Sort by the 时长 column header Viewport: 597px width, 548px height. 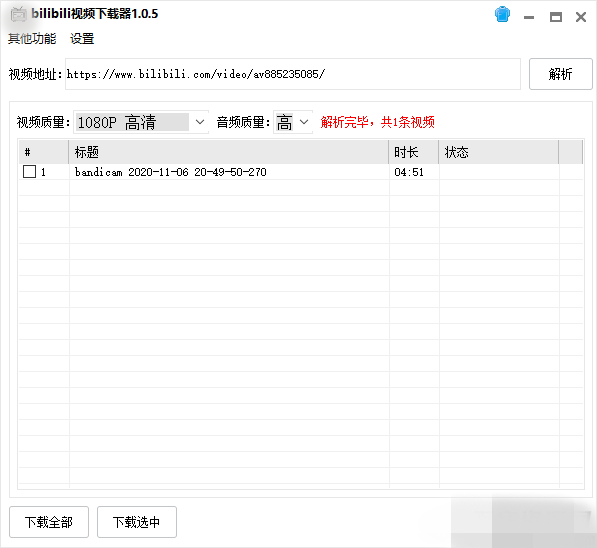(413, 152)
